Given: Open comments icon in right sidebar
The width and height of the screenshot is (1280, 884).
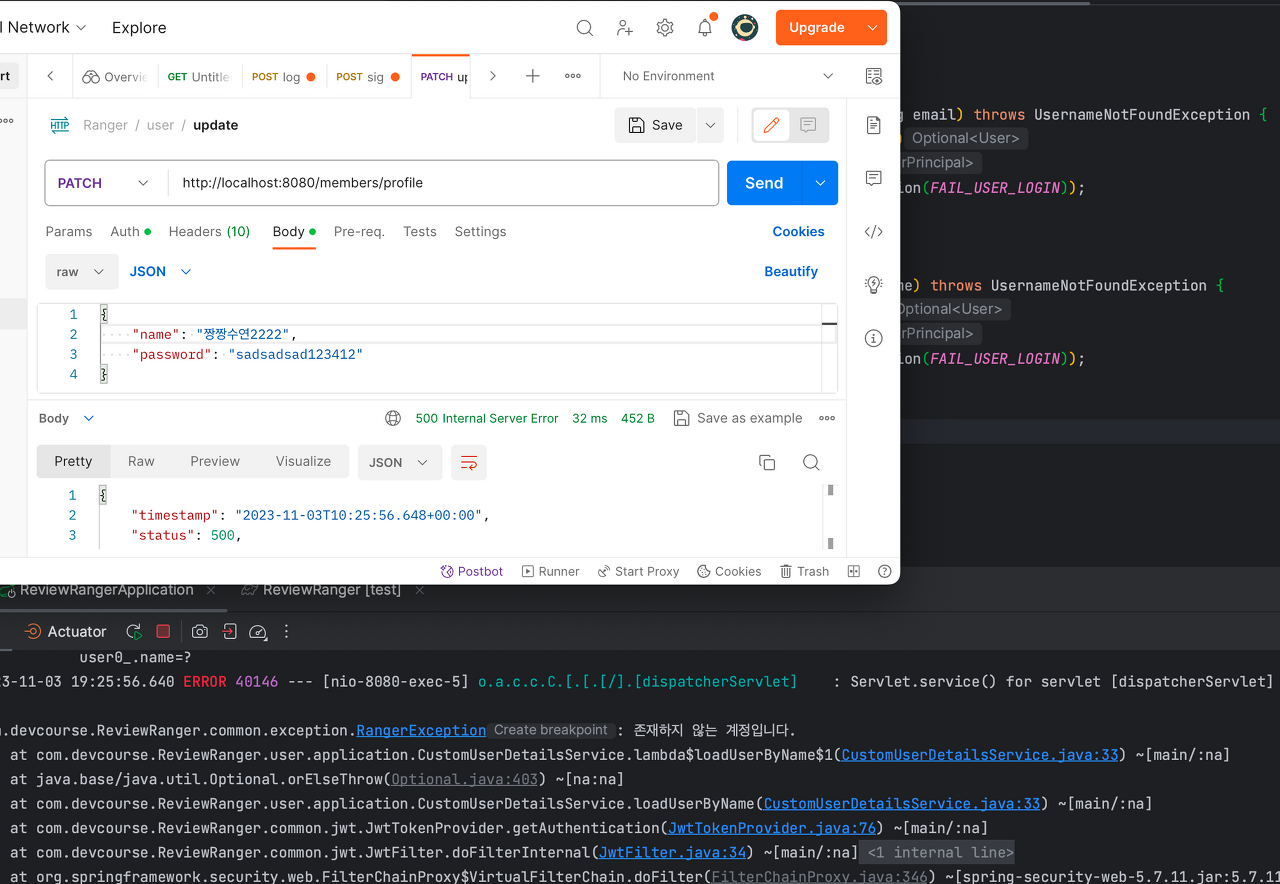Looking at the screenshot, I should 874,178.
